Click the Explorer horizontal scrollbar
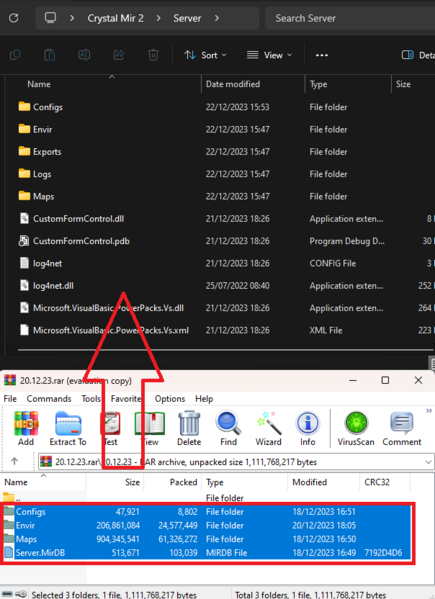Viewport: 435px width, 599px height. point(225,350)
